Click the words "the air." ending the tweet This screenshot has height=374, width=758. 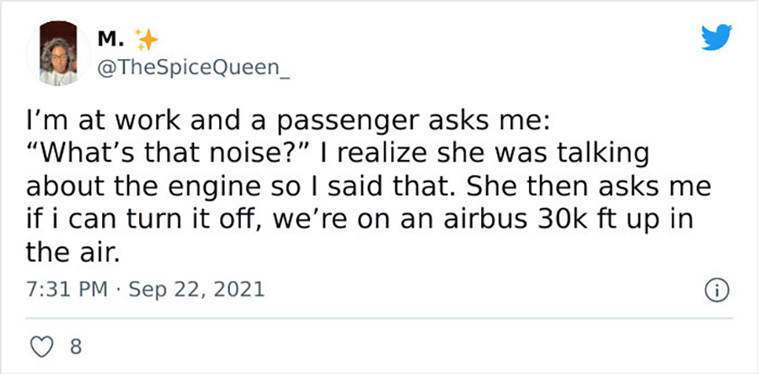pyautogui.click(x=72, y=253)
